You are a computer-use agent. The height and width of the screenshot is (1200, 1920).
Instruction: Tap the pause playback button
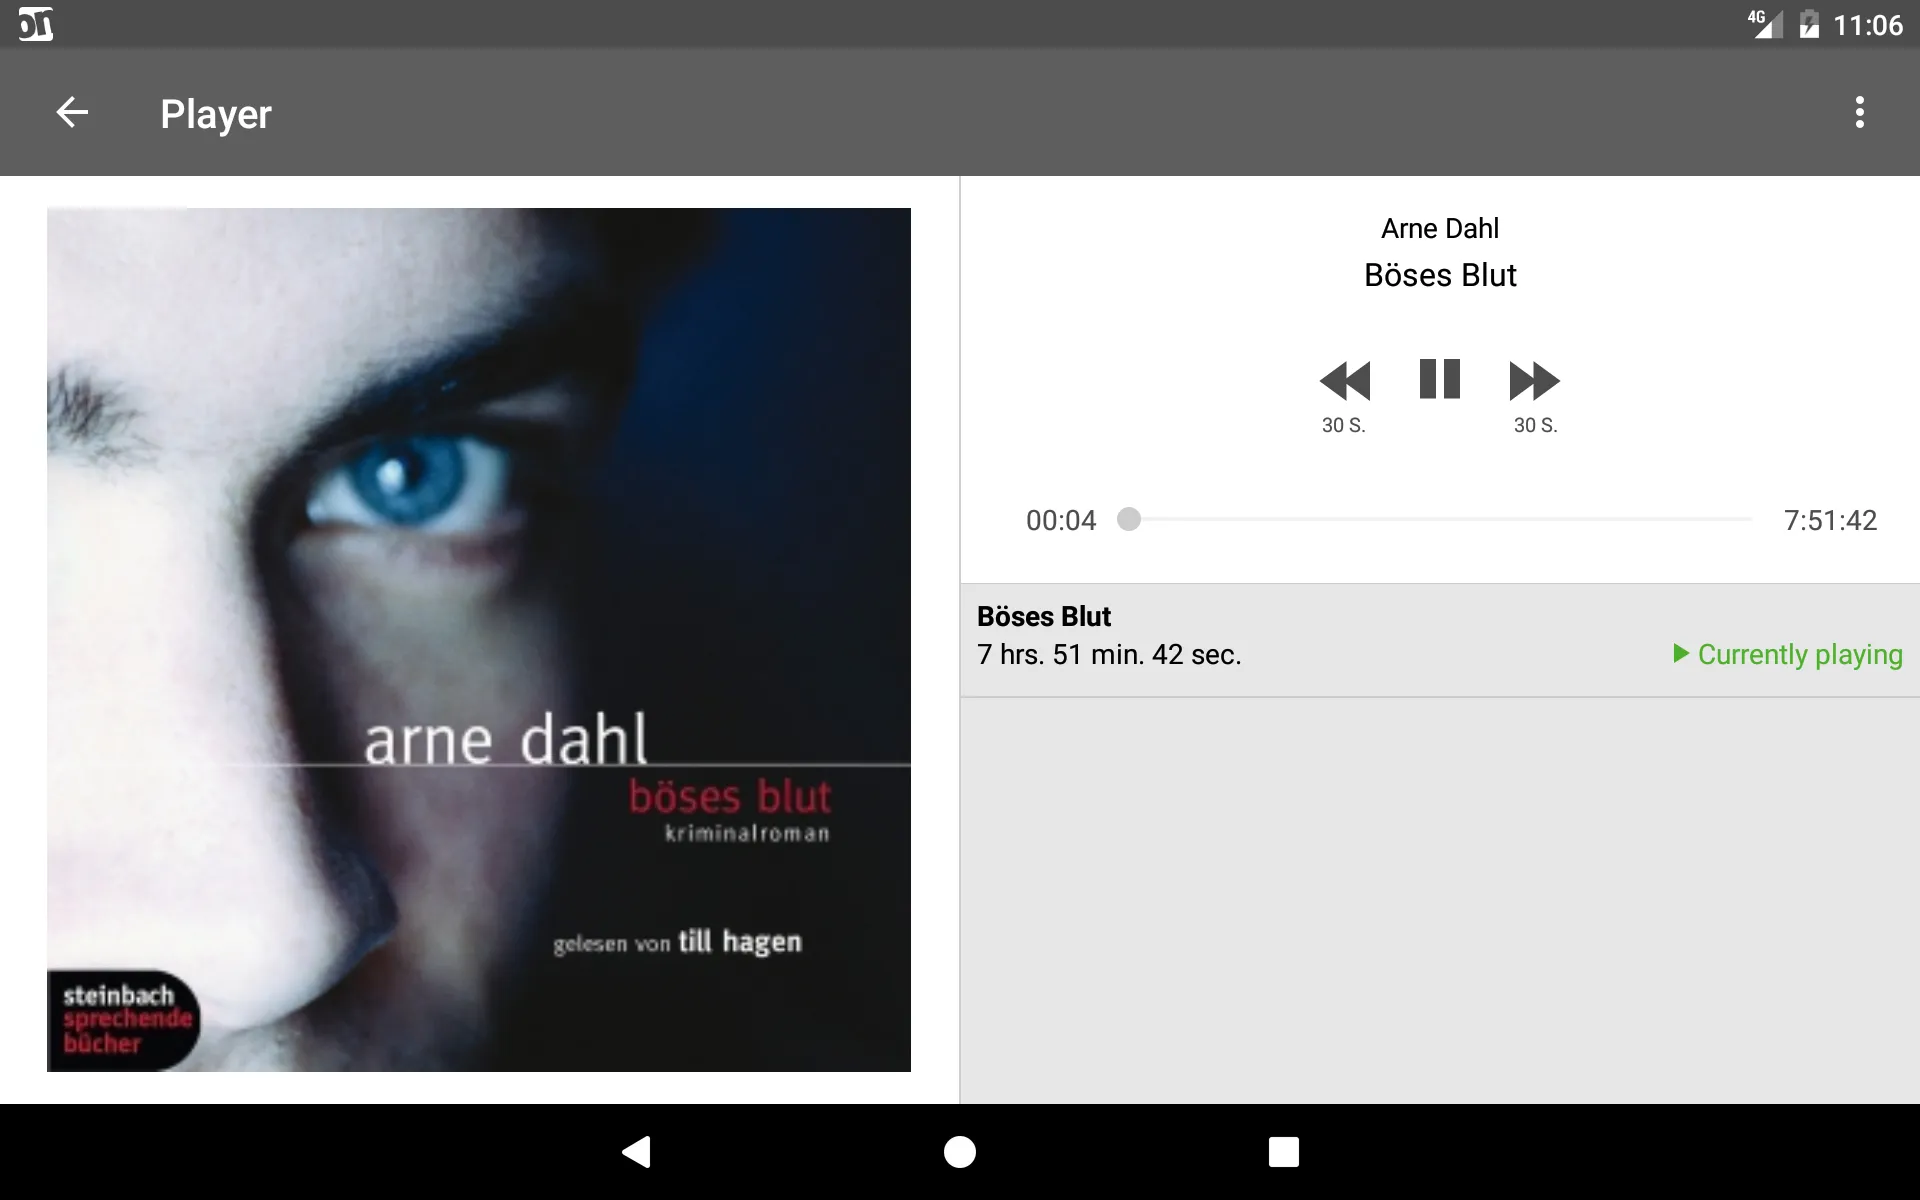pyautogui.click(x=1438, y=380)
